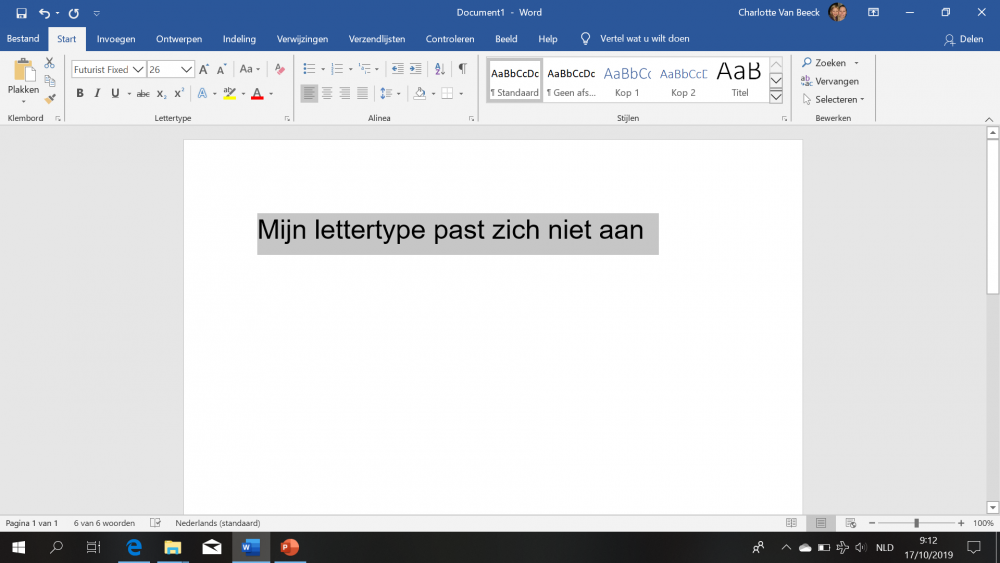Click the Grow Font size icon
This screenshot has width=1000, height=563.
[204, 69]
